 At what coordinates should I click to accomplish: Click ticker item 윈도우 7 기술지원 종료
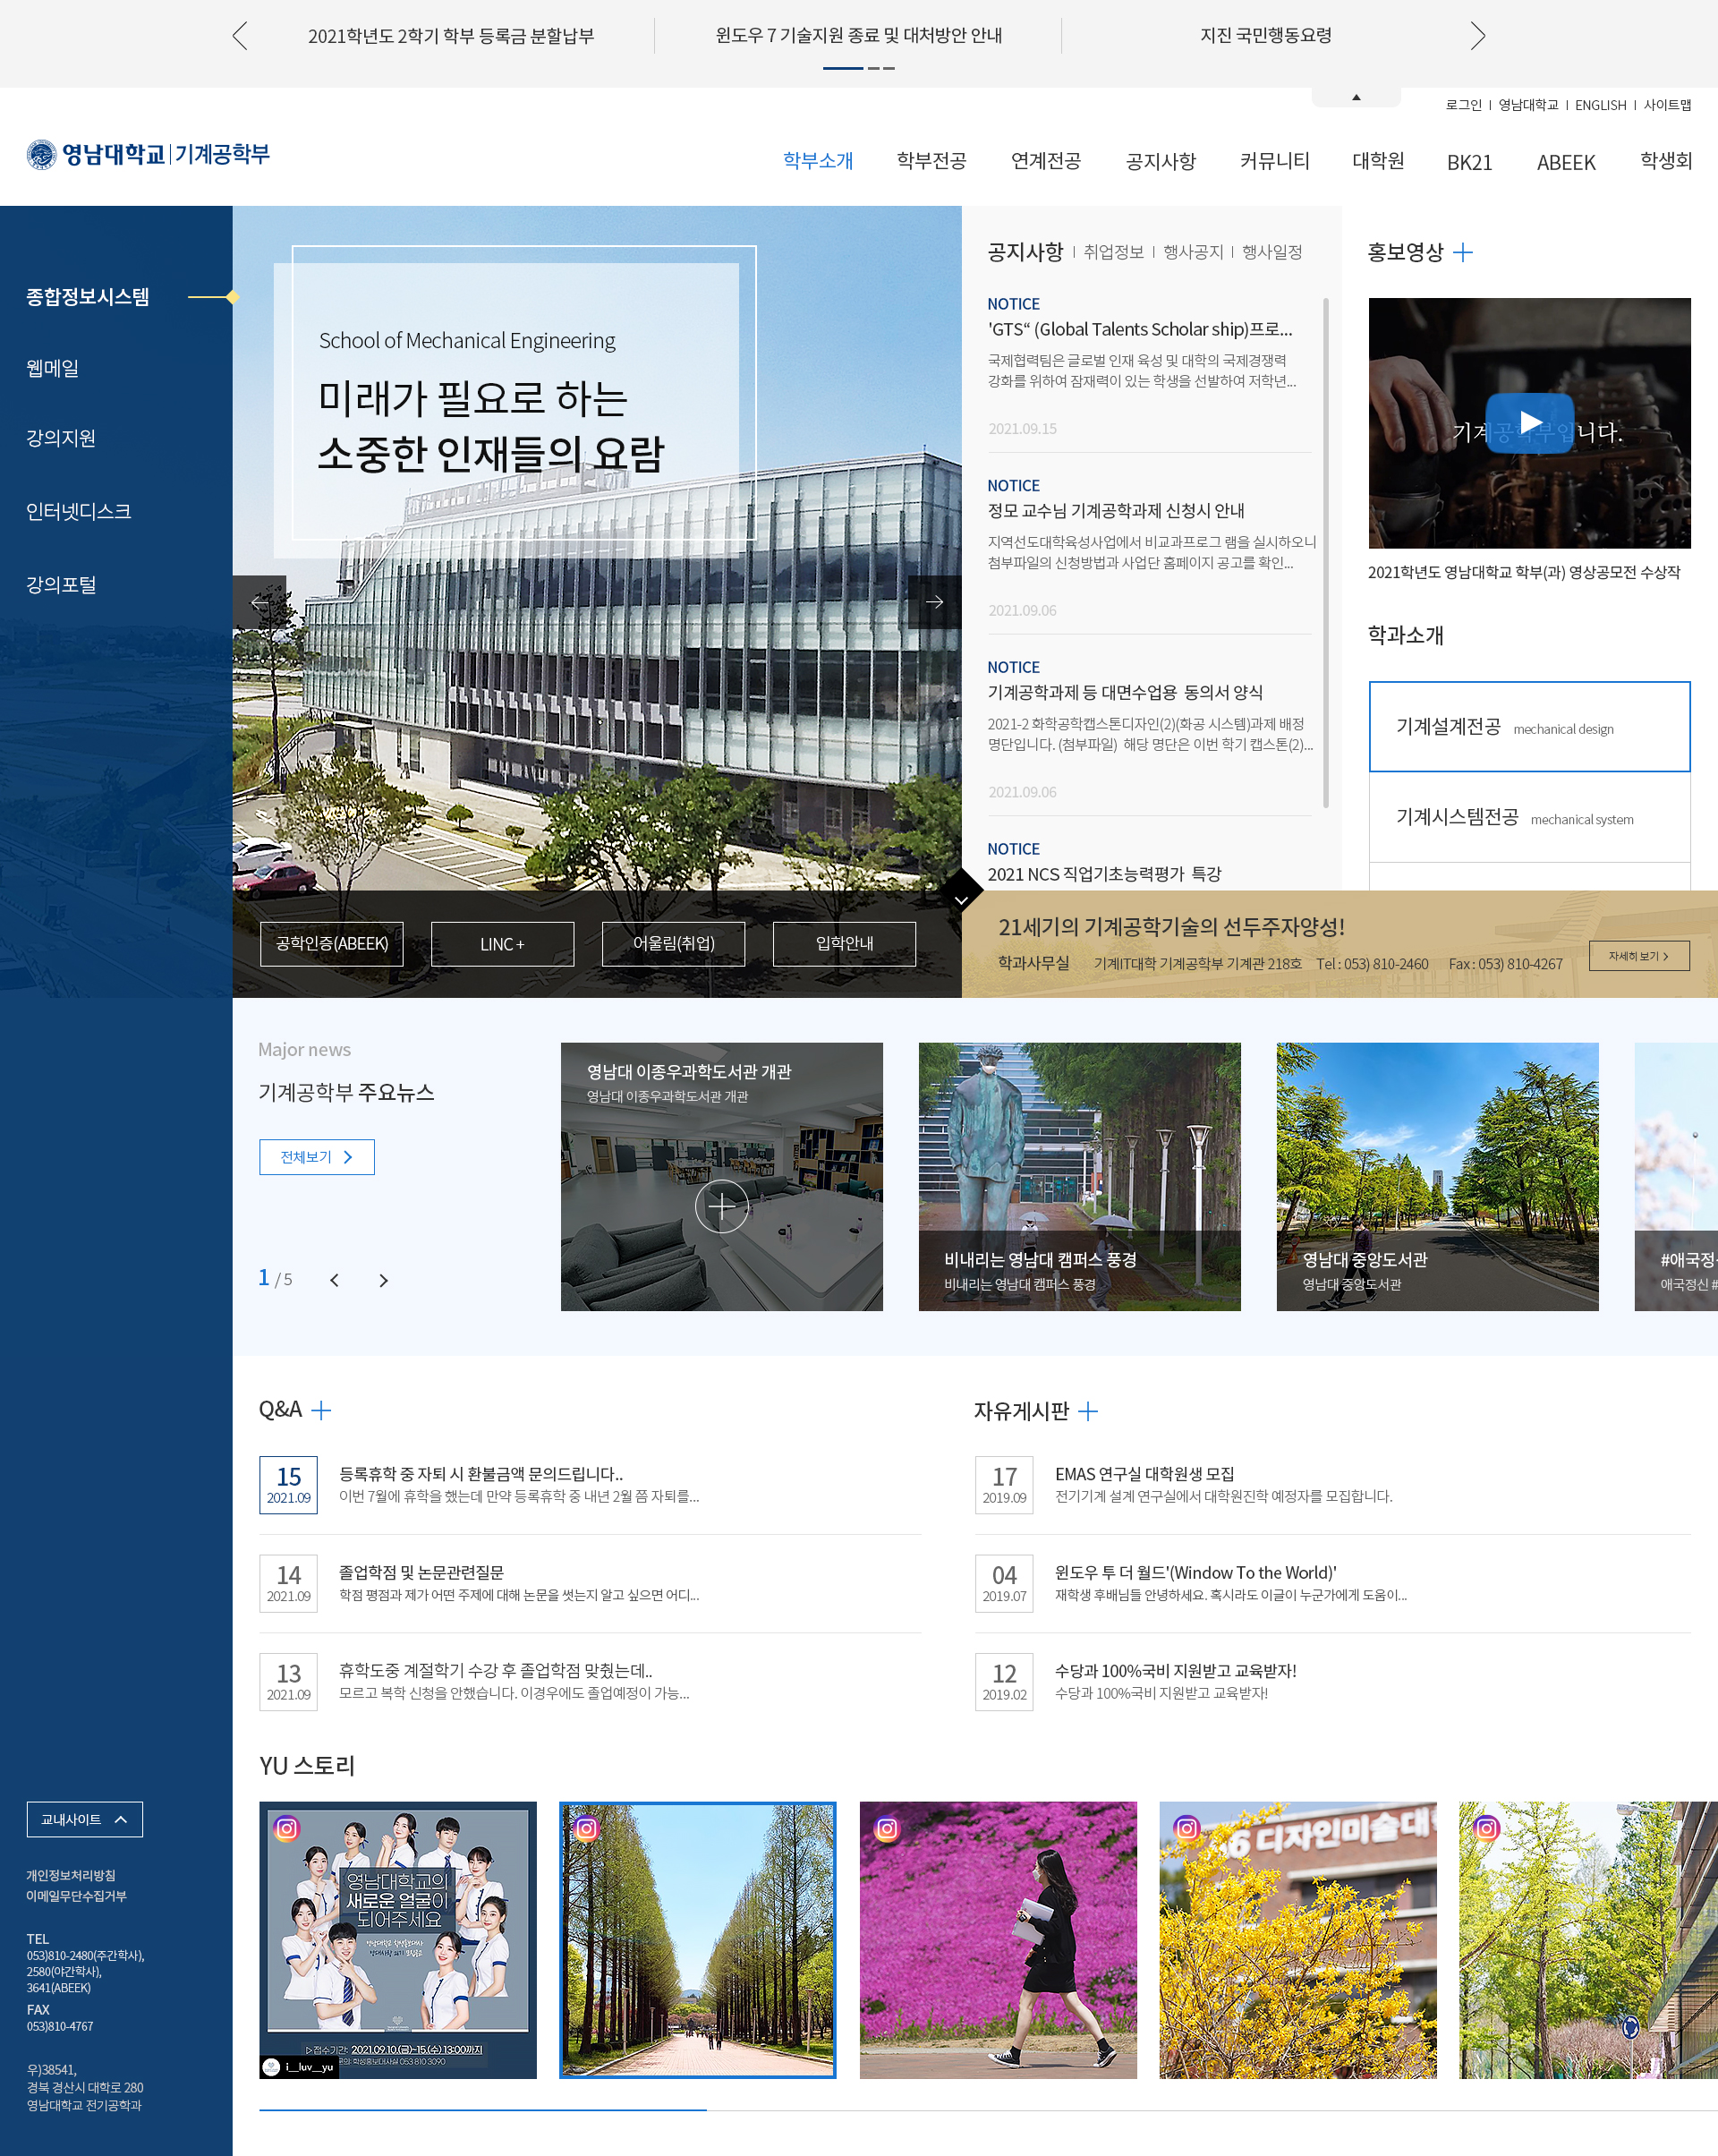coord(858,36)
